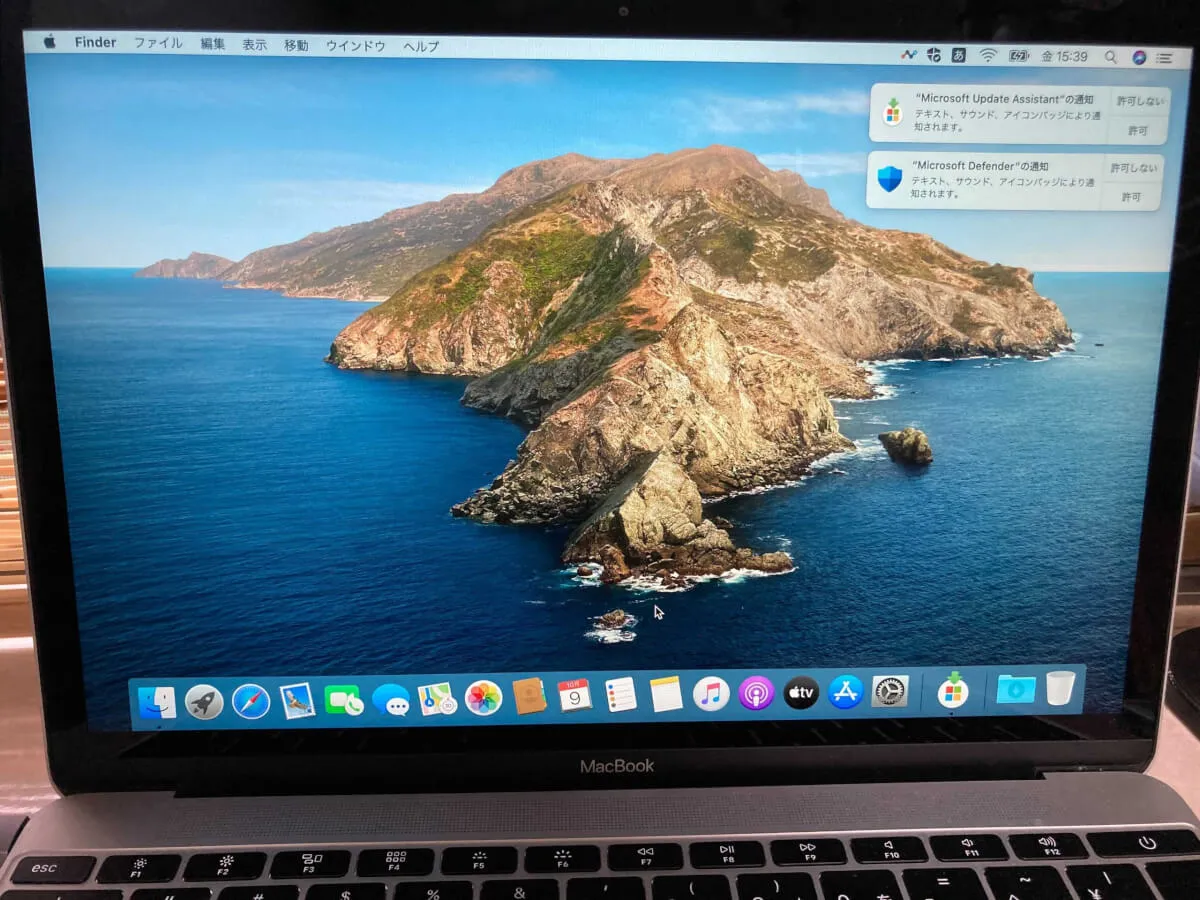Open Wi-Fi status menu
The image size is (1200, 900).
point(988,55)
